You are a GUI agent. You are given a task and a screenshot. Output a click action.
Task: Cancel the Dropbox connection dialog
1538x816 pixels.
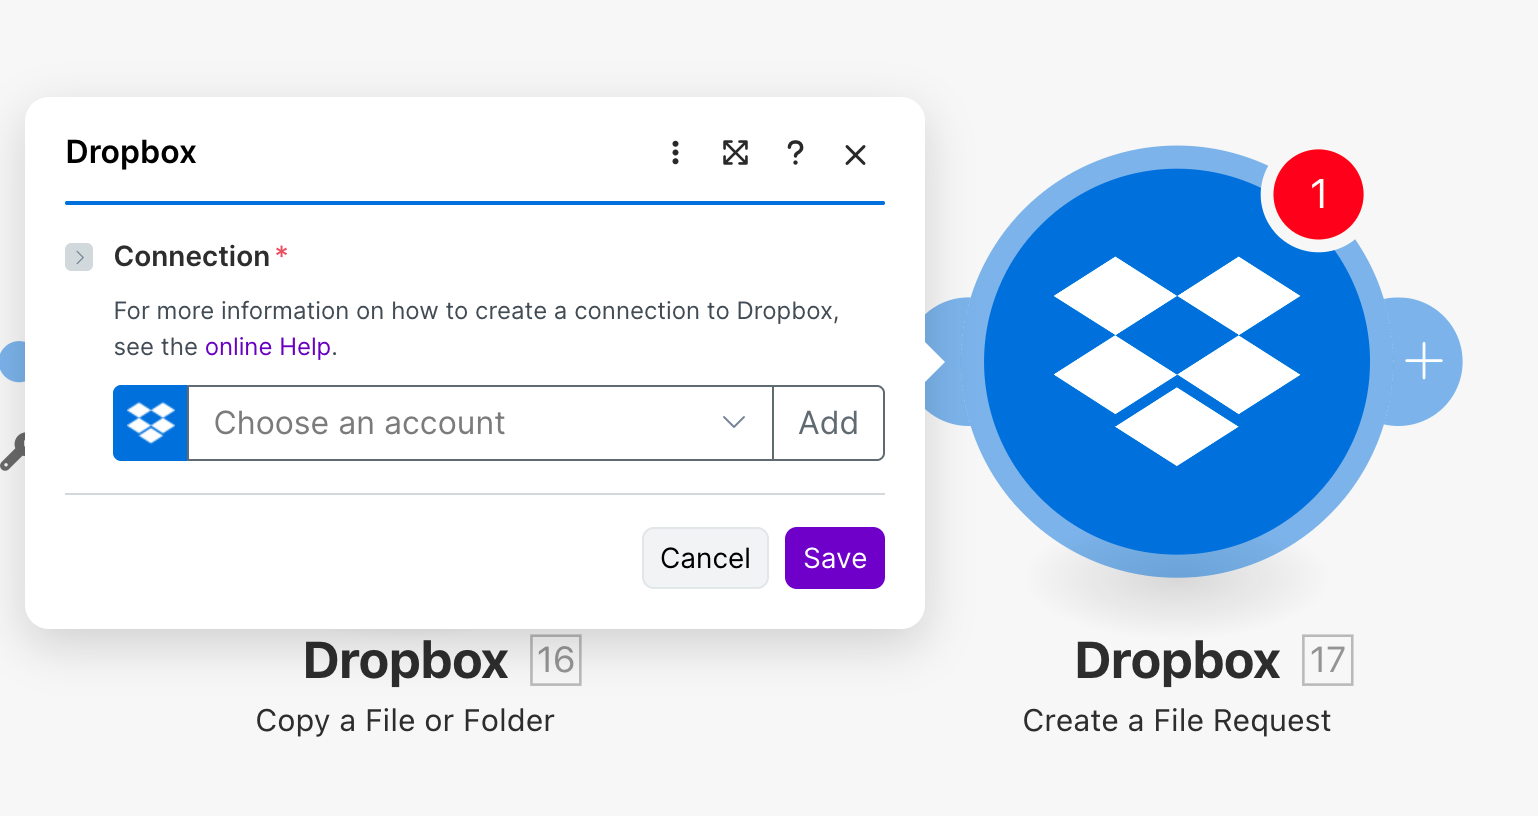pos(705,558)
